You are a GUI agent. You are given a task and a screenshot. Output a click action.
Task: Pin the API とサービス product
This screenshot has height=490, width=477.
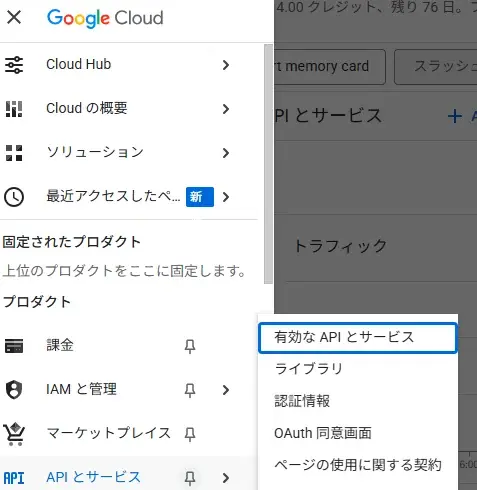pos(190,478)
